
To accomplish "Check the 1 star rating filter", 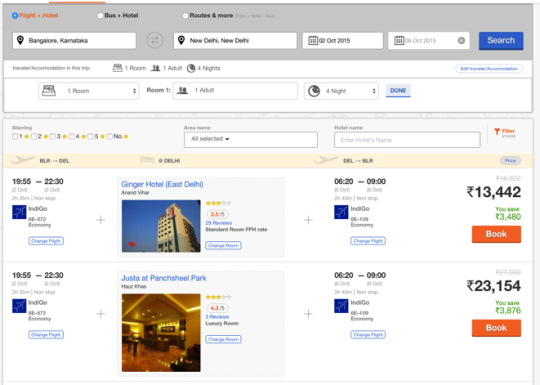I will [x=15, y=137].
